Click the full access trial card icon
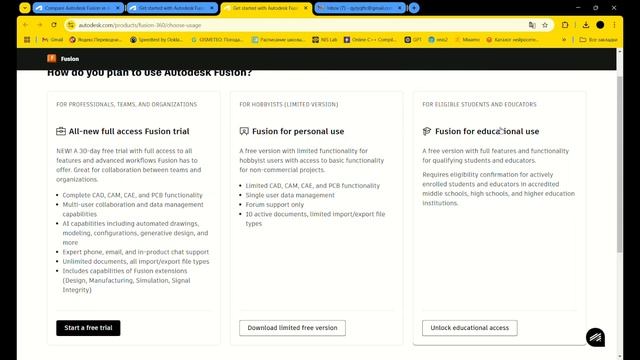This screenshot has height=360, width=640. pos(61,131)
